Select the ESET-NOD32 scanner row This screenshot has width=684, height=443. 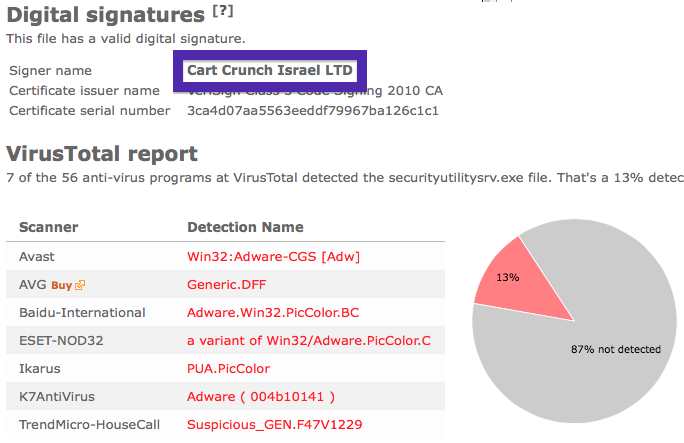click(226, 341)
